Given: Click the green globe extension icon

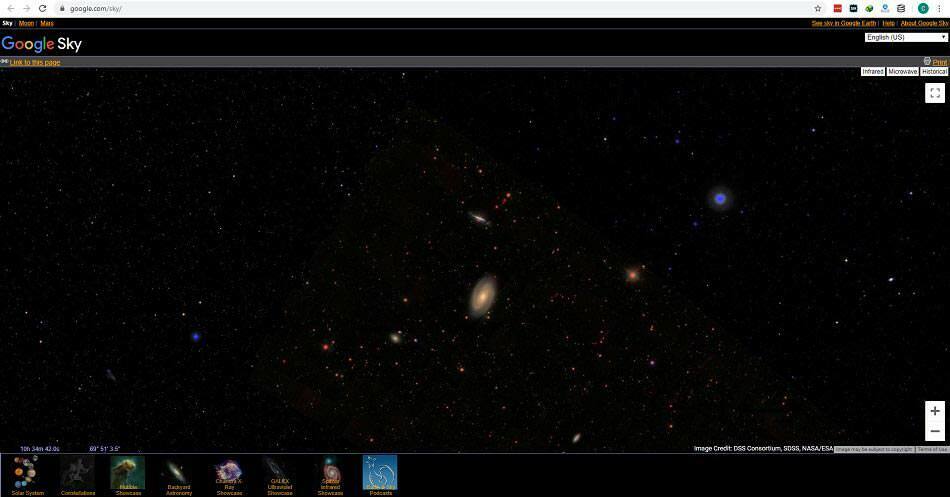Looking at the screenshot, I should [x=869, y=8].
